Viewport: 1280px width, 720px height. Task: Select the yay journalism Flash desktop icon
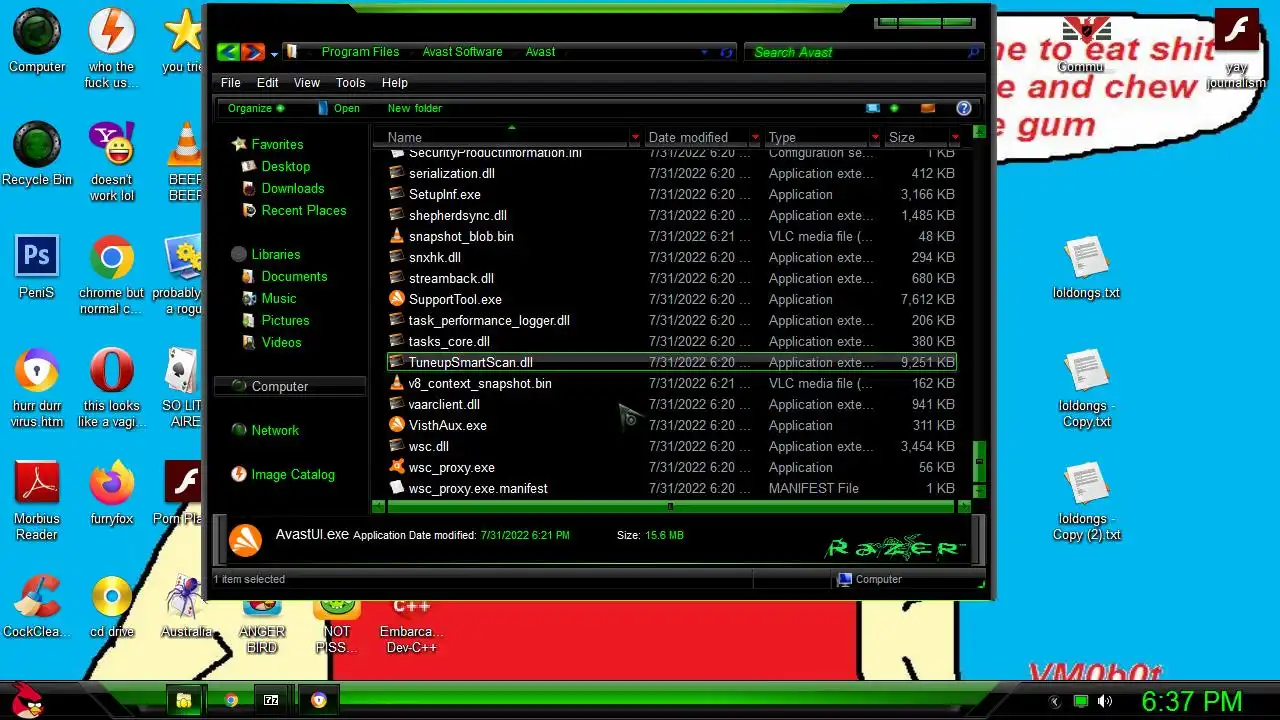(x=1236, y=49)
